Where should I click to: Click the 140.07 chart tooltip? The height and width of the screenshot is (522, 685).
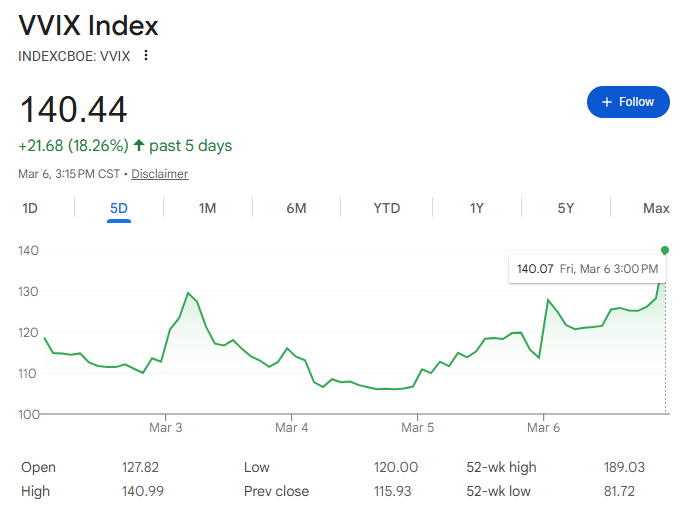point(587,269)
